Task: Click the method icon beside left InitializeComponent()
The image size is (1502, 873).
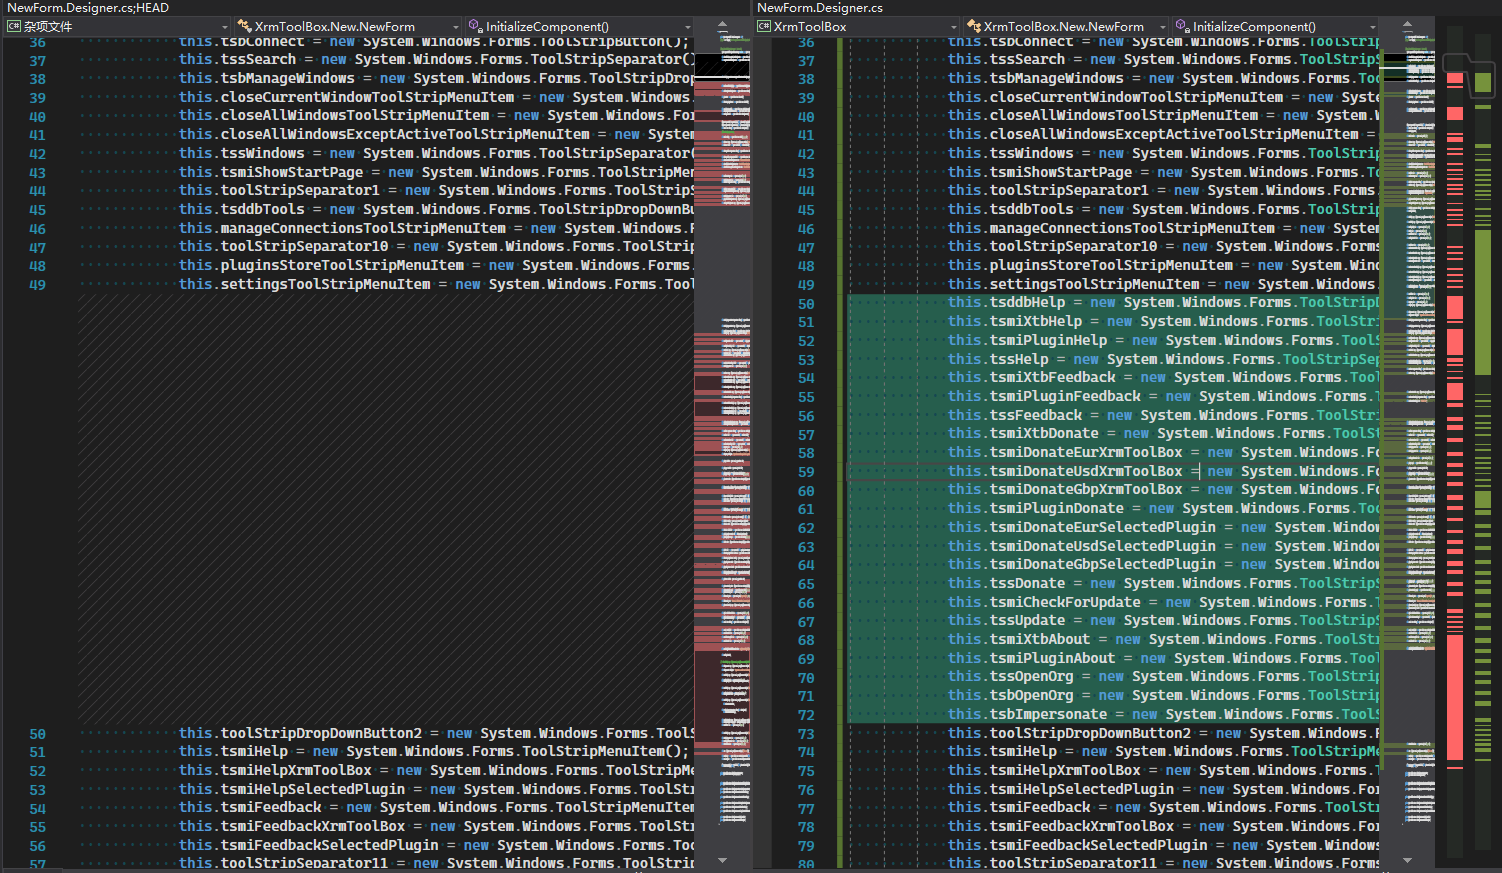Action: [x=476, y=27]
